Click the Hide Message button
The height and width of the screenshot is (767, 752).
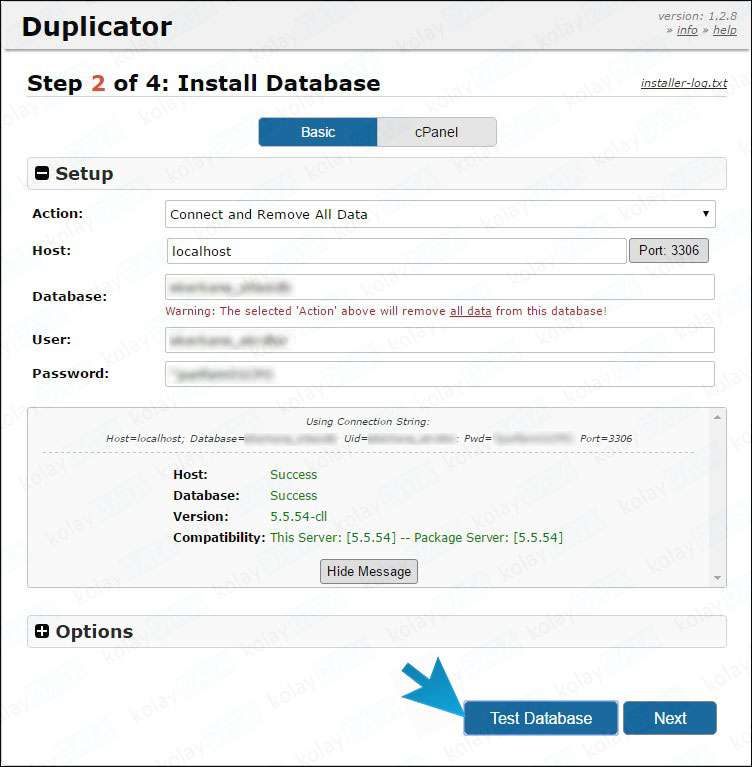[x=369, y=571]
